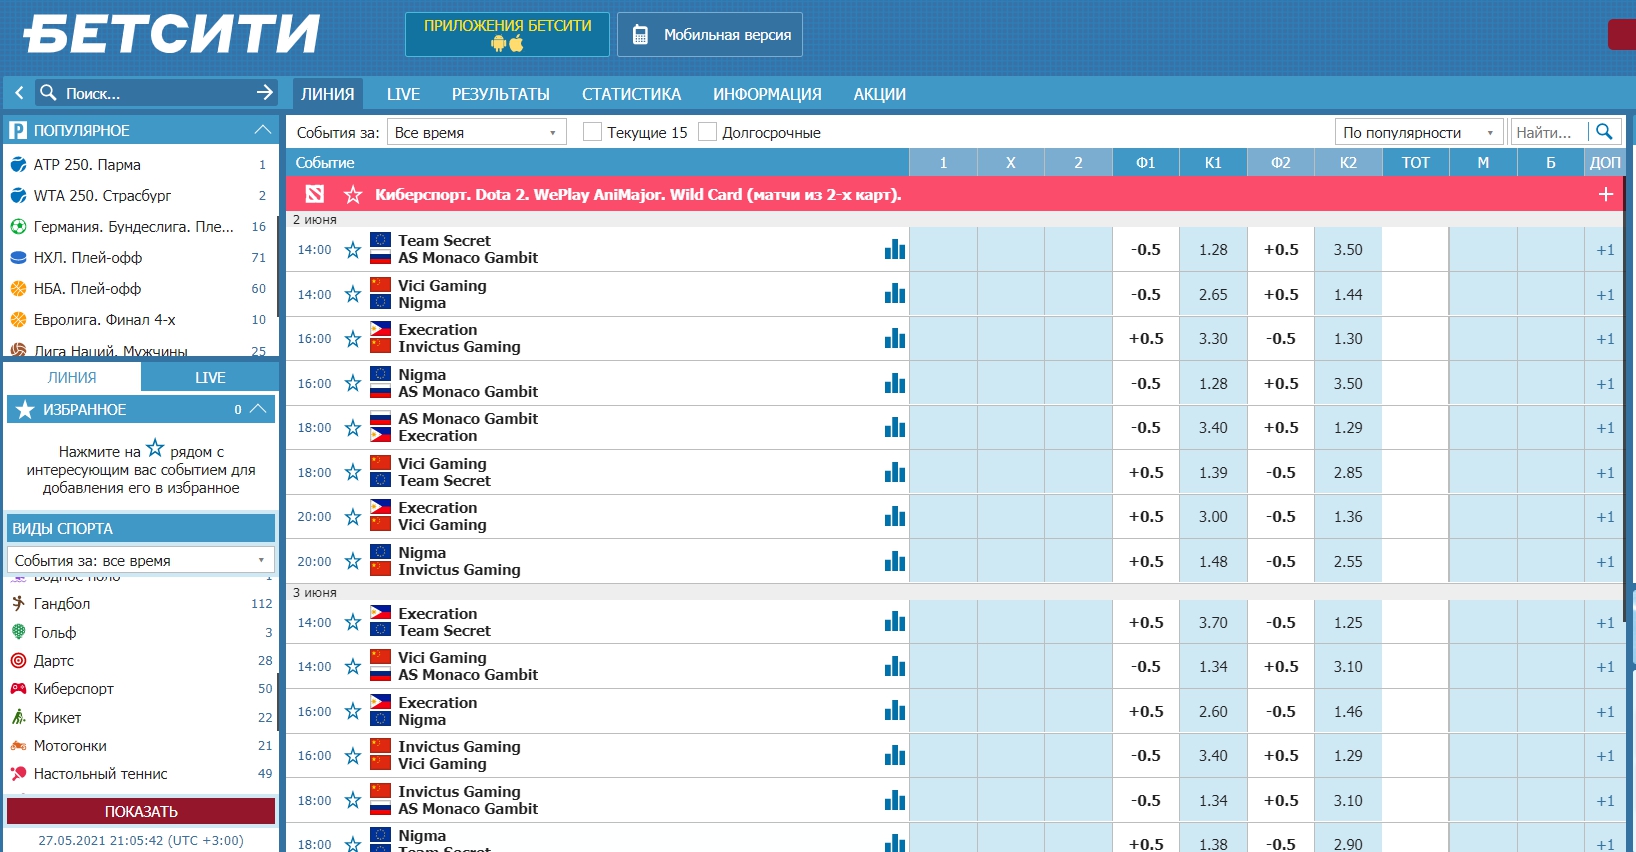1636x852 pixels.
Task: Click the ПОКАЗАТЬ button
Action: pyautogui.click(x=141, y=811)
